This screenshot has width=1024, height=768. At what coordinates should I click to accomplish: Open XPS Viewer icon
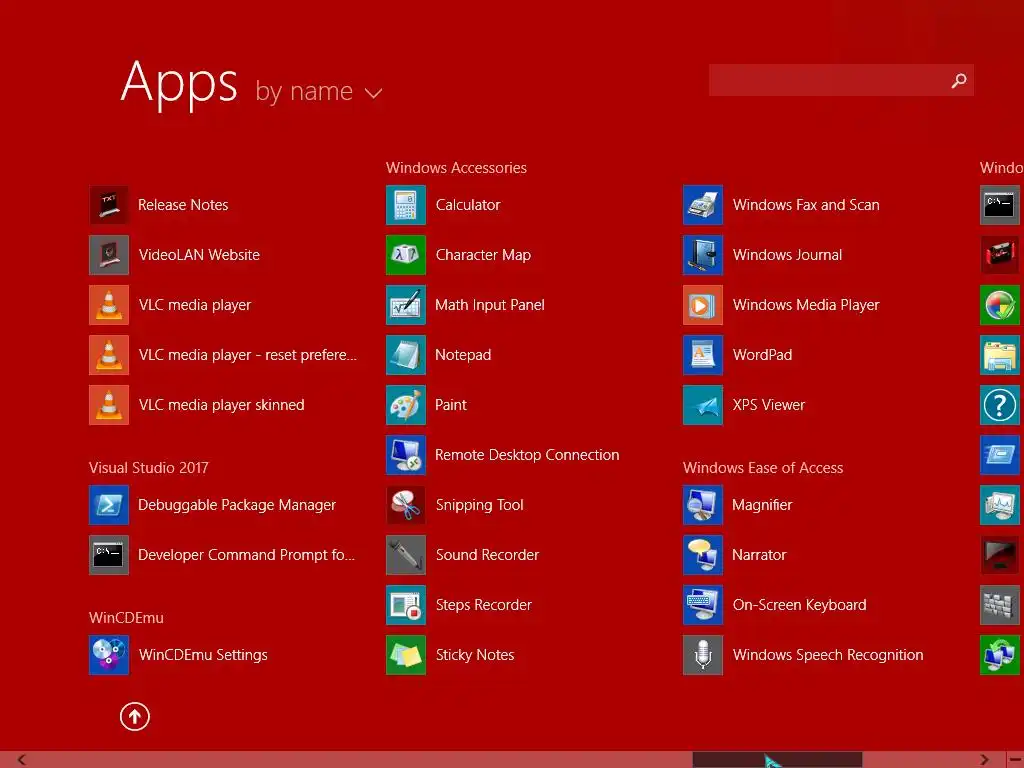703,405
